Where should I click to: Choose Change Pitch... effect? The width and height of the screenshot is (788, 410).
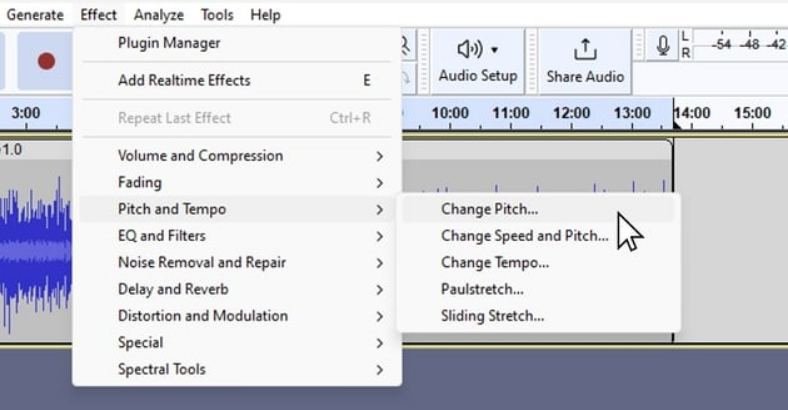point(489,209)
